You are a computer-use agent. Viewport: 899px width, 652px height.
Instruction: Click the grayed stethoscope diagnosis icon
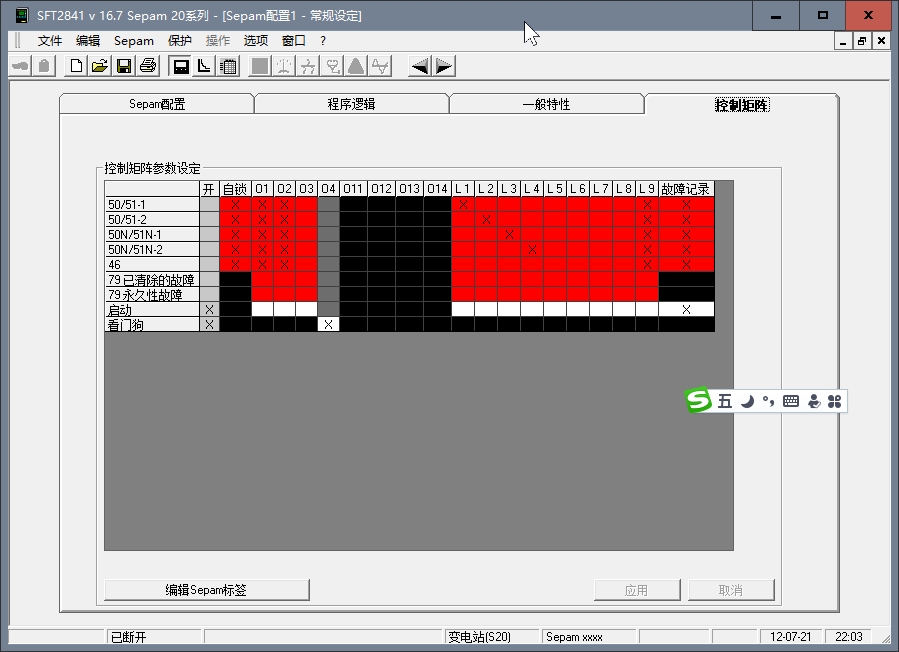[332, 67]
